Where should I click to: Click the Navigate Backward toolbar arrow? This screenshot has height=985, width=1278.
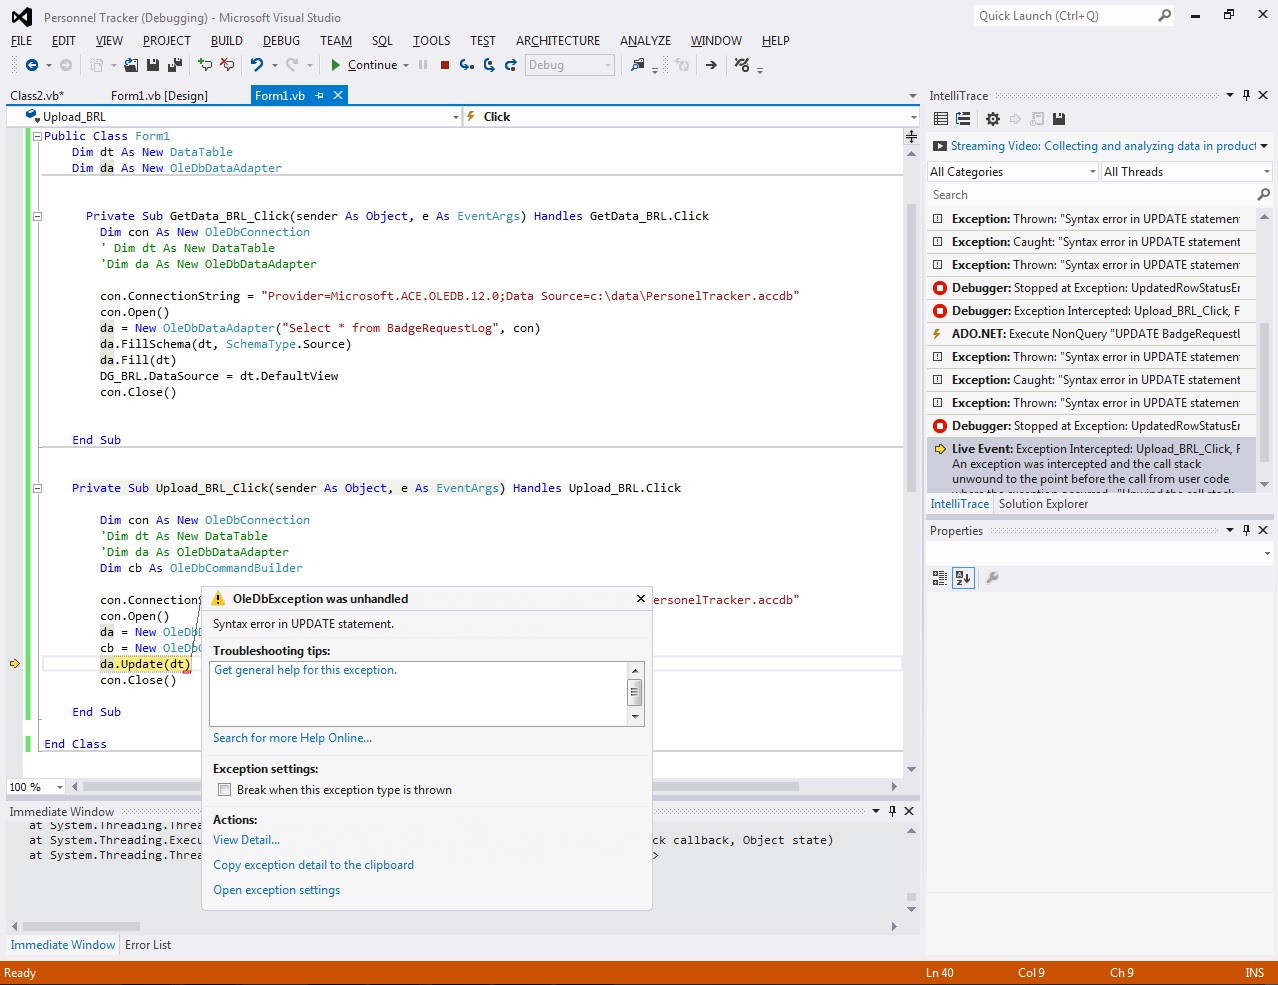(x=32, y=65)
